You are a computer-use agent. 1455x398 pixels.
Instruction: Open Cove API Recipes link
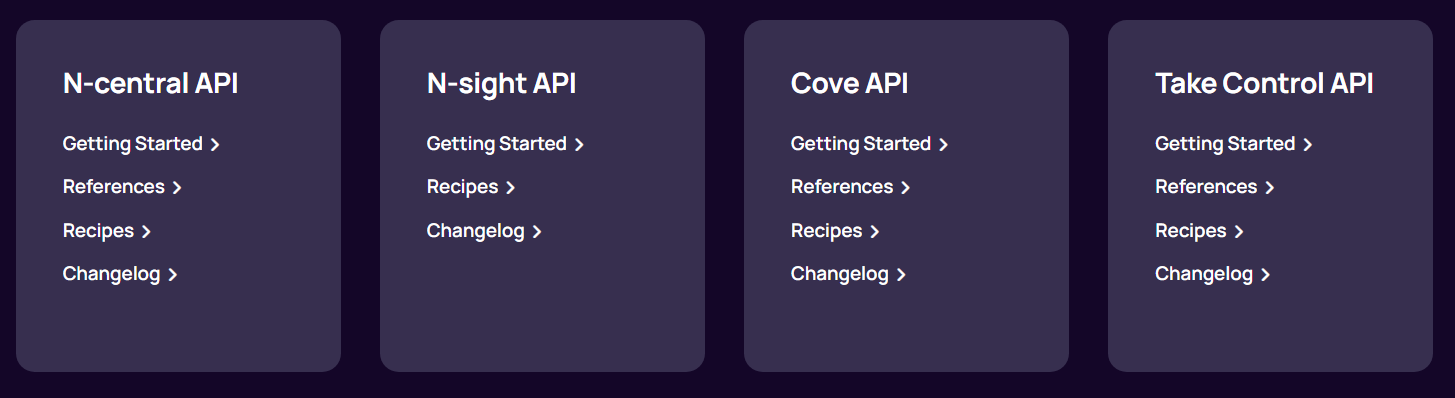coord(835,231)
